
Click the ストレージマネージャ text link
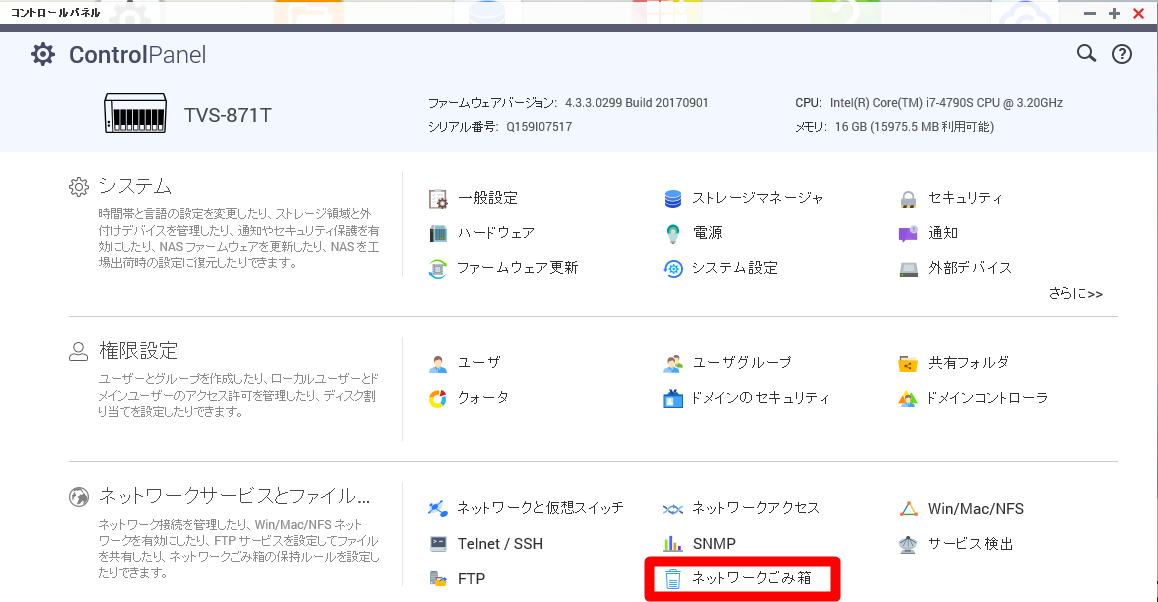pos(758,198)
